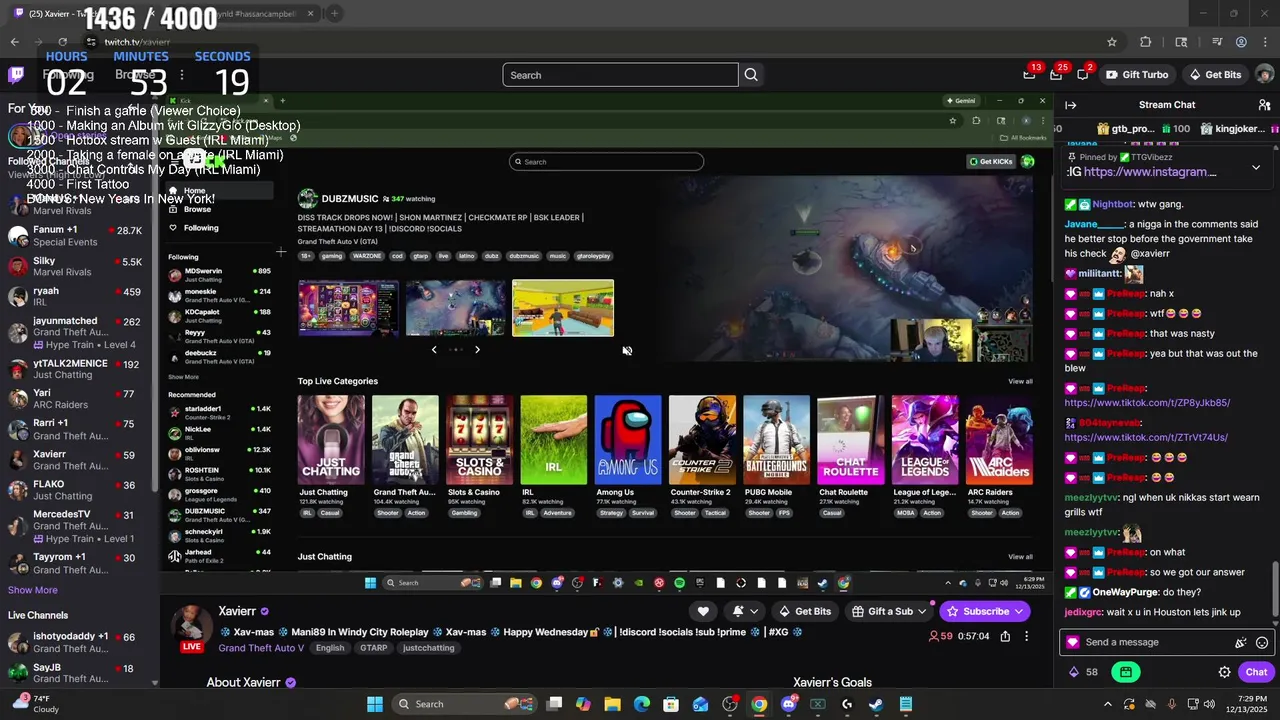The height and width of the screenshot is (720, 1280).
Task: Claim the green channel points chest
Action: click(1126, 672)
